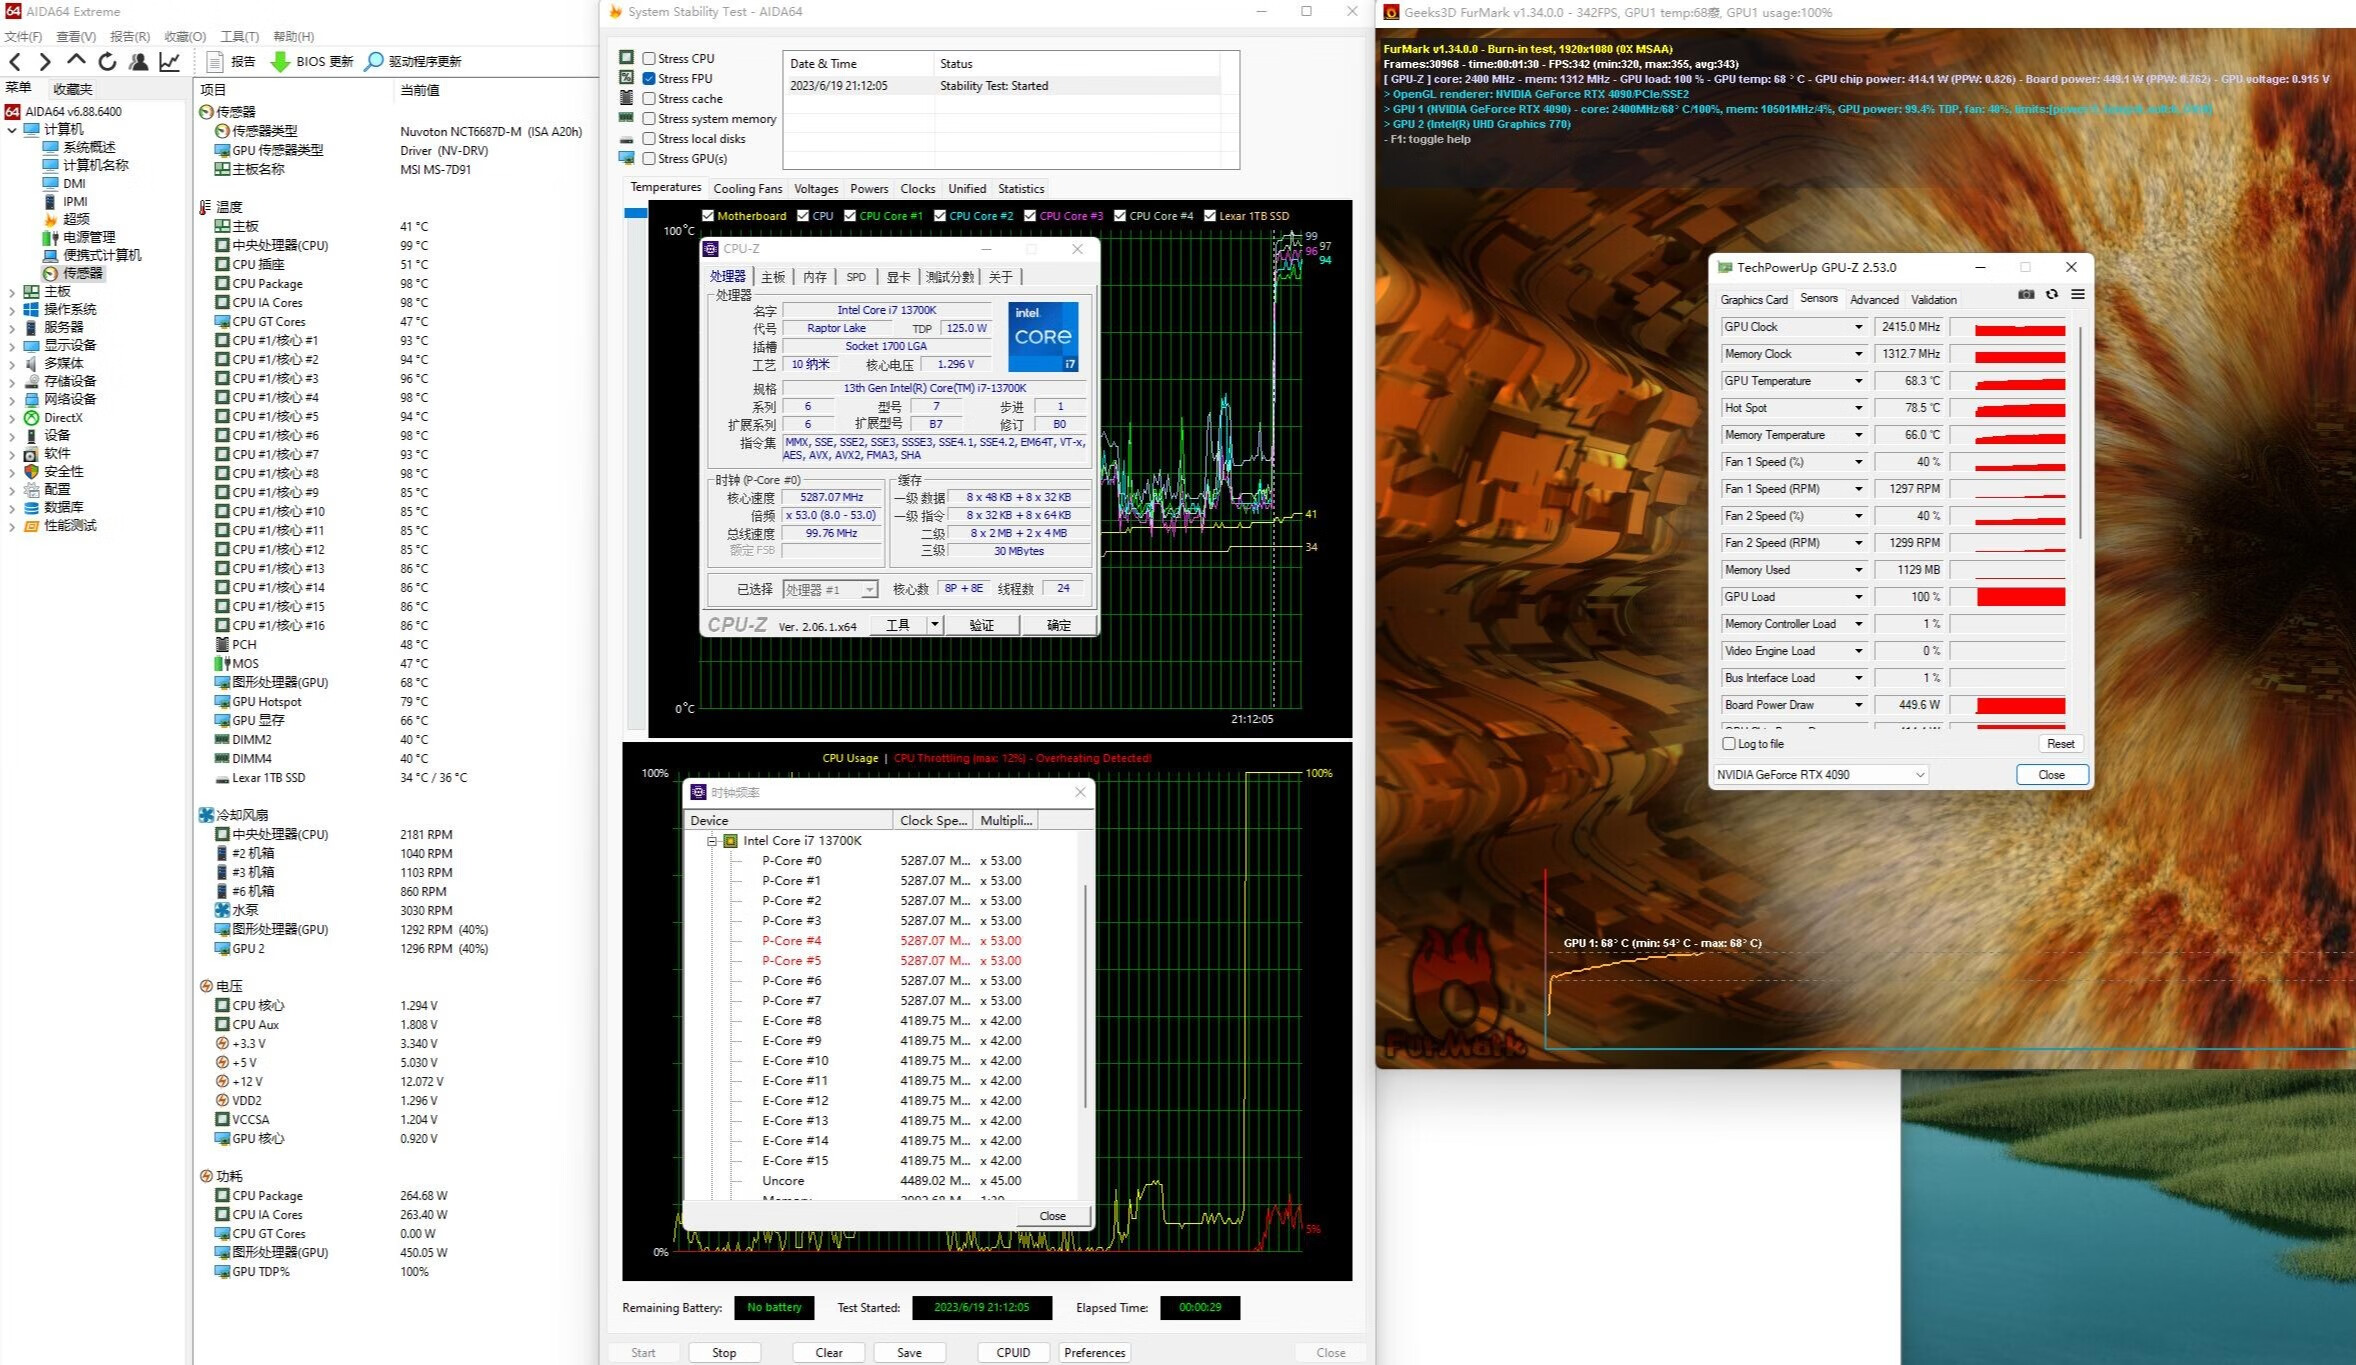Click the BIOS 更新 green arrow icon
The height and width of the screenshot is (1365, 2356).
point(280,62)
